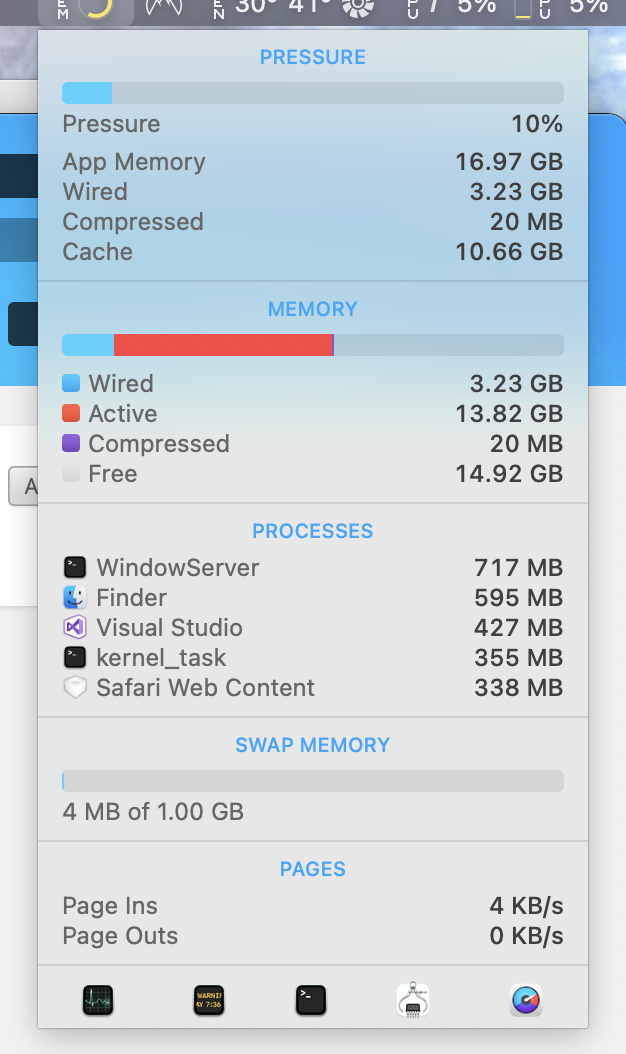
Task: Click the swap memory usage bar
Action: coord(312,781)
